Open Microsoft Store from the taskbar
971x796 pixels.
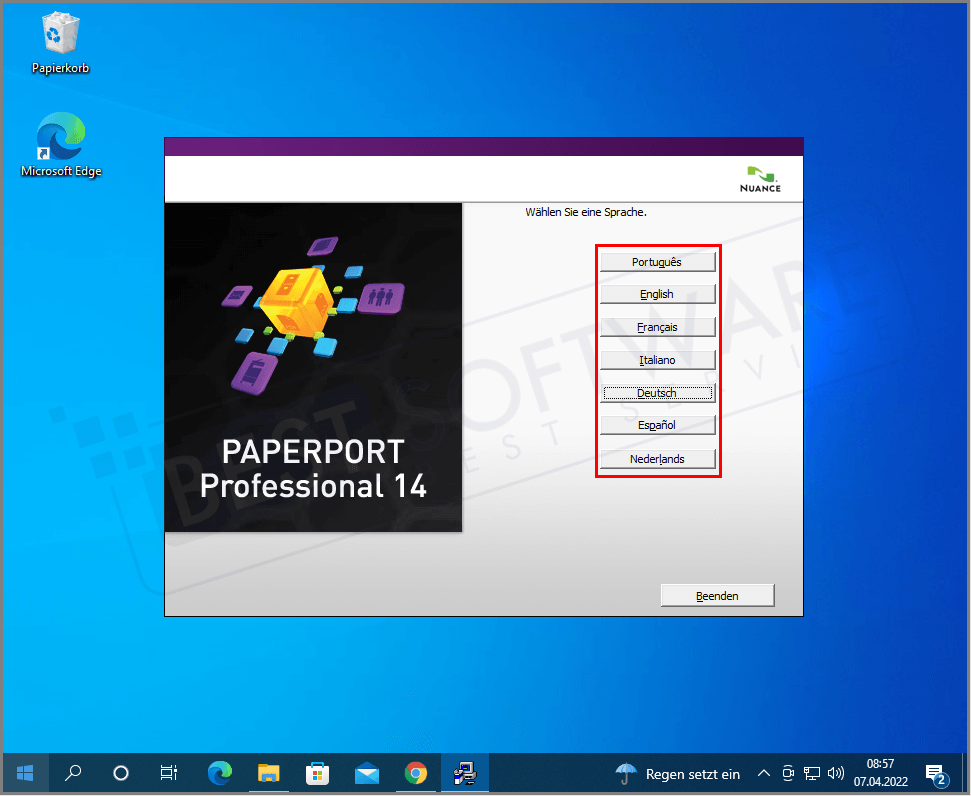tap(318, 772)
